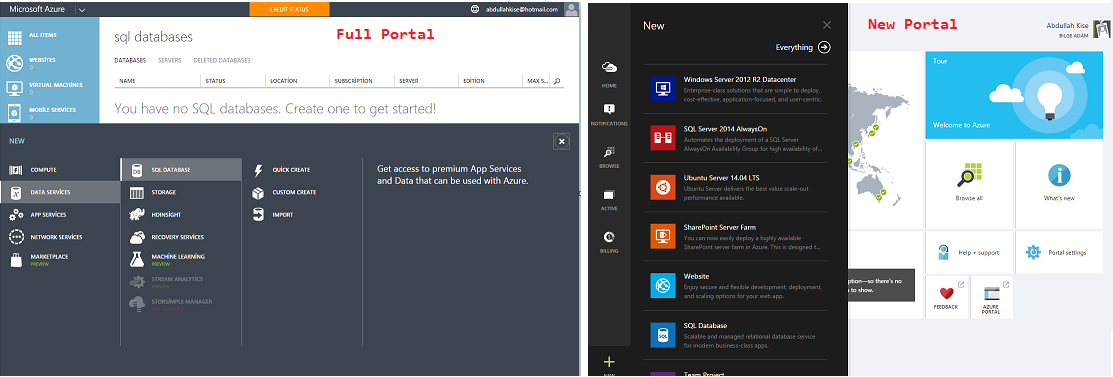Switch to the Deleted Databases tab
1113x377 pixels.
click(x=221, y=60)
